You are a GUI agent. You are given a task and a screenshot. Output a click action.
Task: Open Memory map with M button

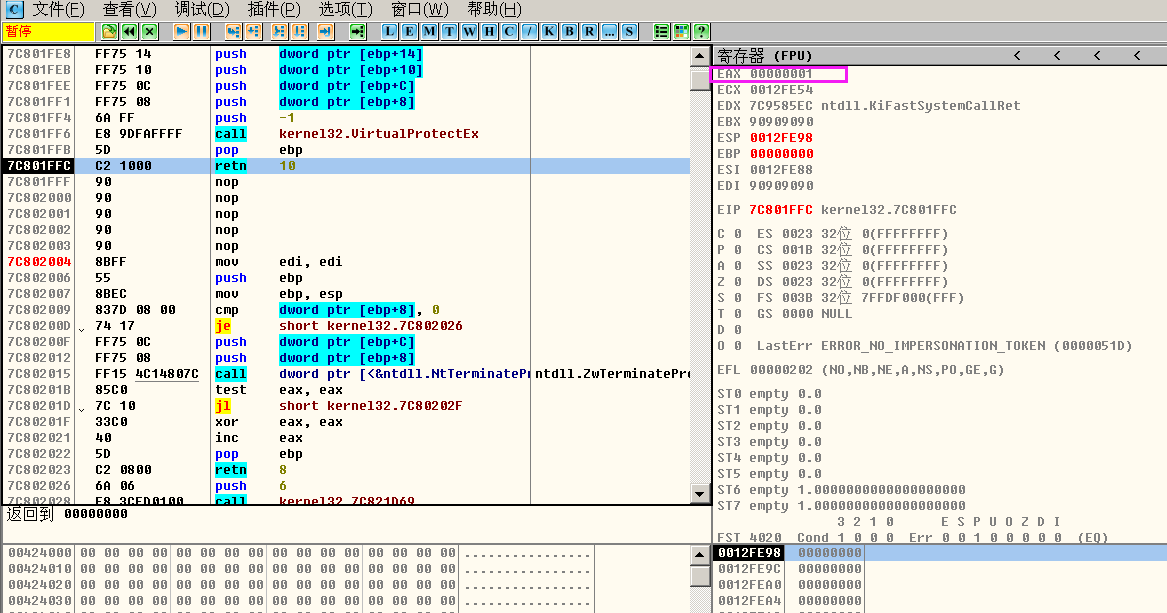point(429,31)
